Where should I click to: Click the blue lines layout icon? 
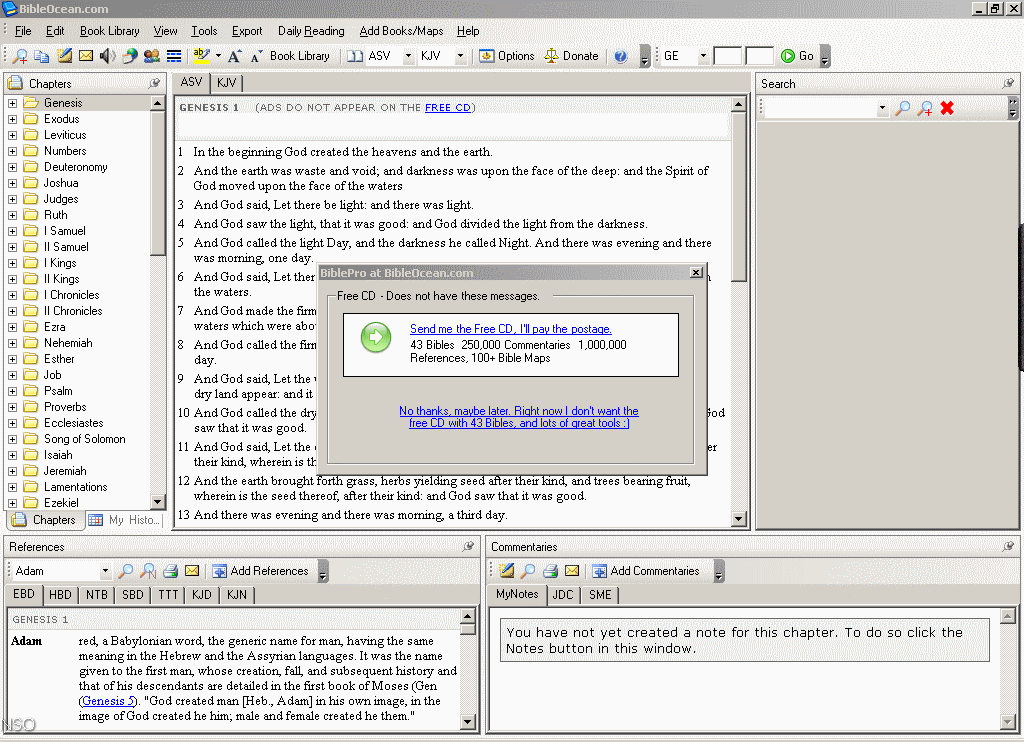pyautogui.click(x=174, y=56)
